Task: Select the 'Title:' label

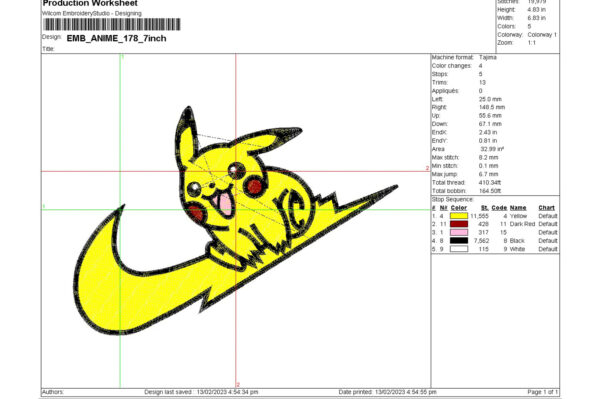Action: click(x=49, y=49)
